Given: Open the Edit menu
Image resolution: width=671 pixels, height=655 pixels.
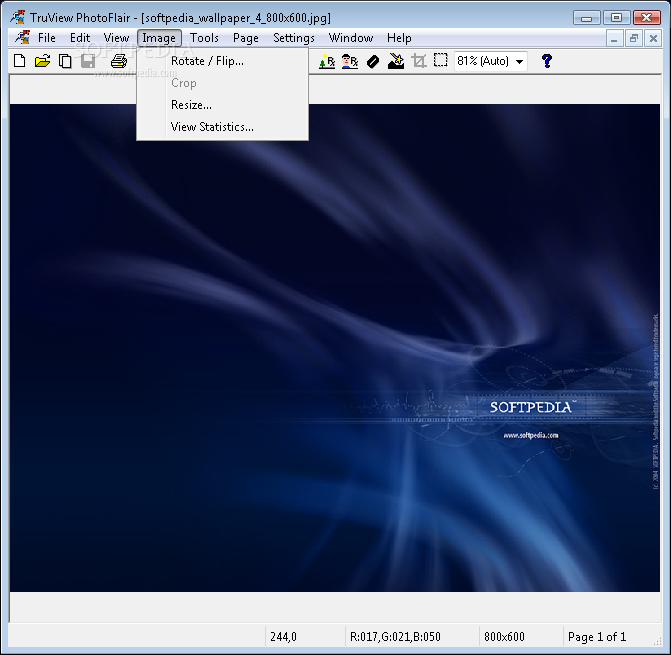Looking at the screenshot, I should click(80, 38).
